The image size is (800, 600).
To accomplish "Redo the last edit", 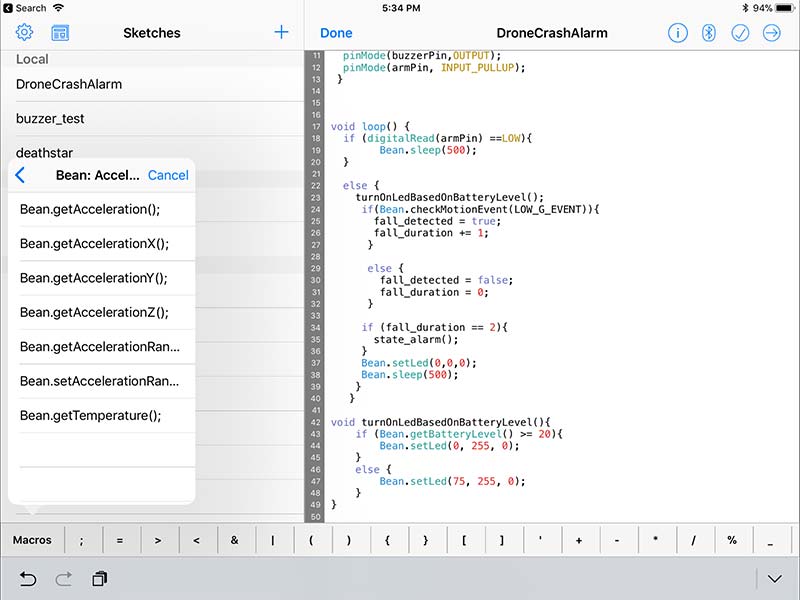I will click(x=64, y=579).
